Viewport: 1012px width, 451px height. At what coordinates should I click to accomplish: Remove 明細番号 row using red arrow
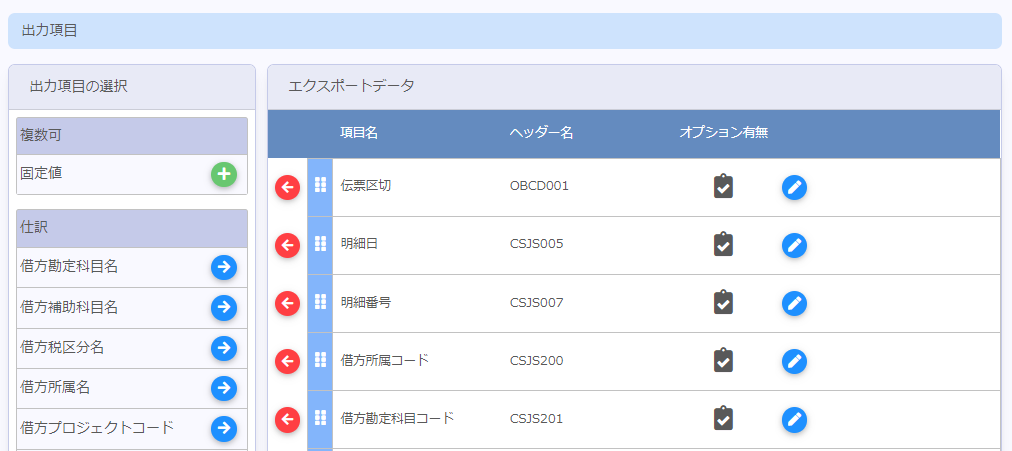287,303
